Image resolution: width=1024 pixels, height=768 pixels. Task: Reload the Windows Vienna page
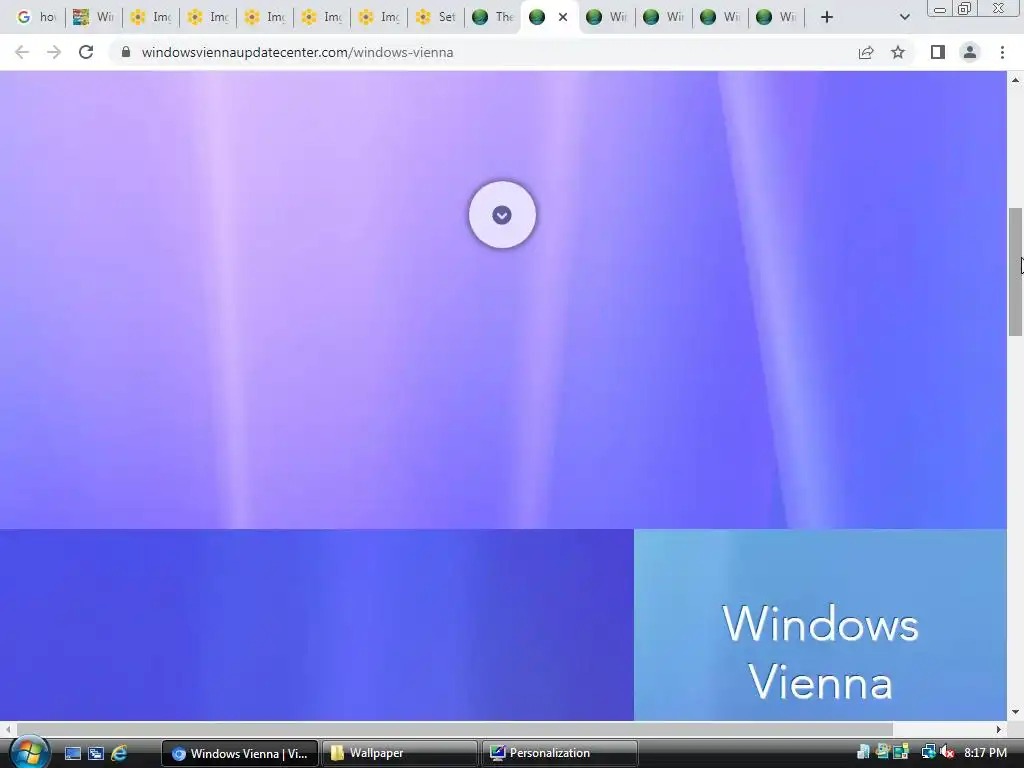pos(86,52)
